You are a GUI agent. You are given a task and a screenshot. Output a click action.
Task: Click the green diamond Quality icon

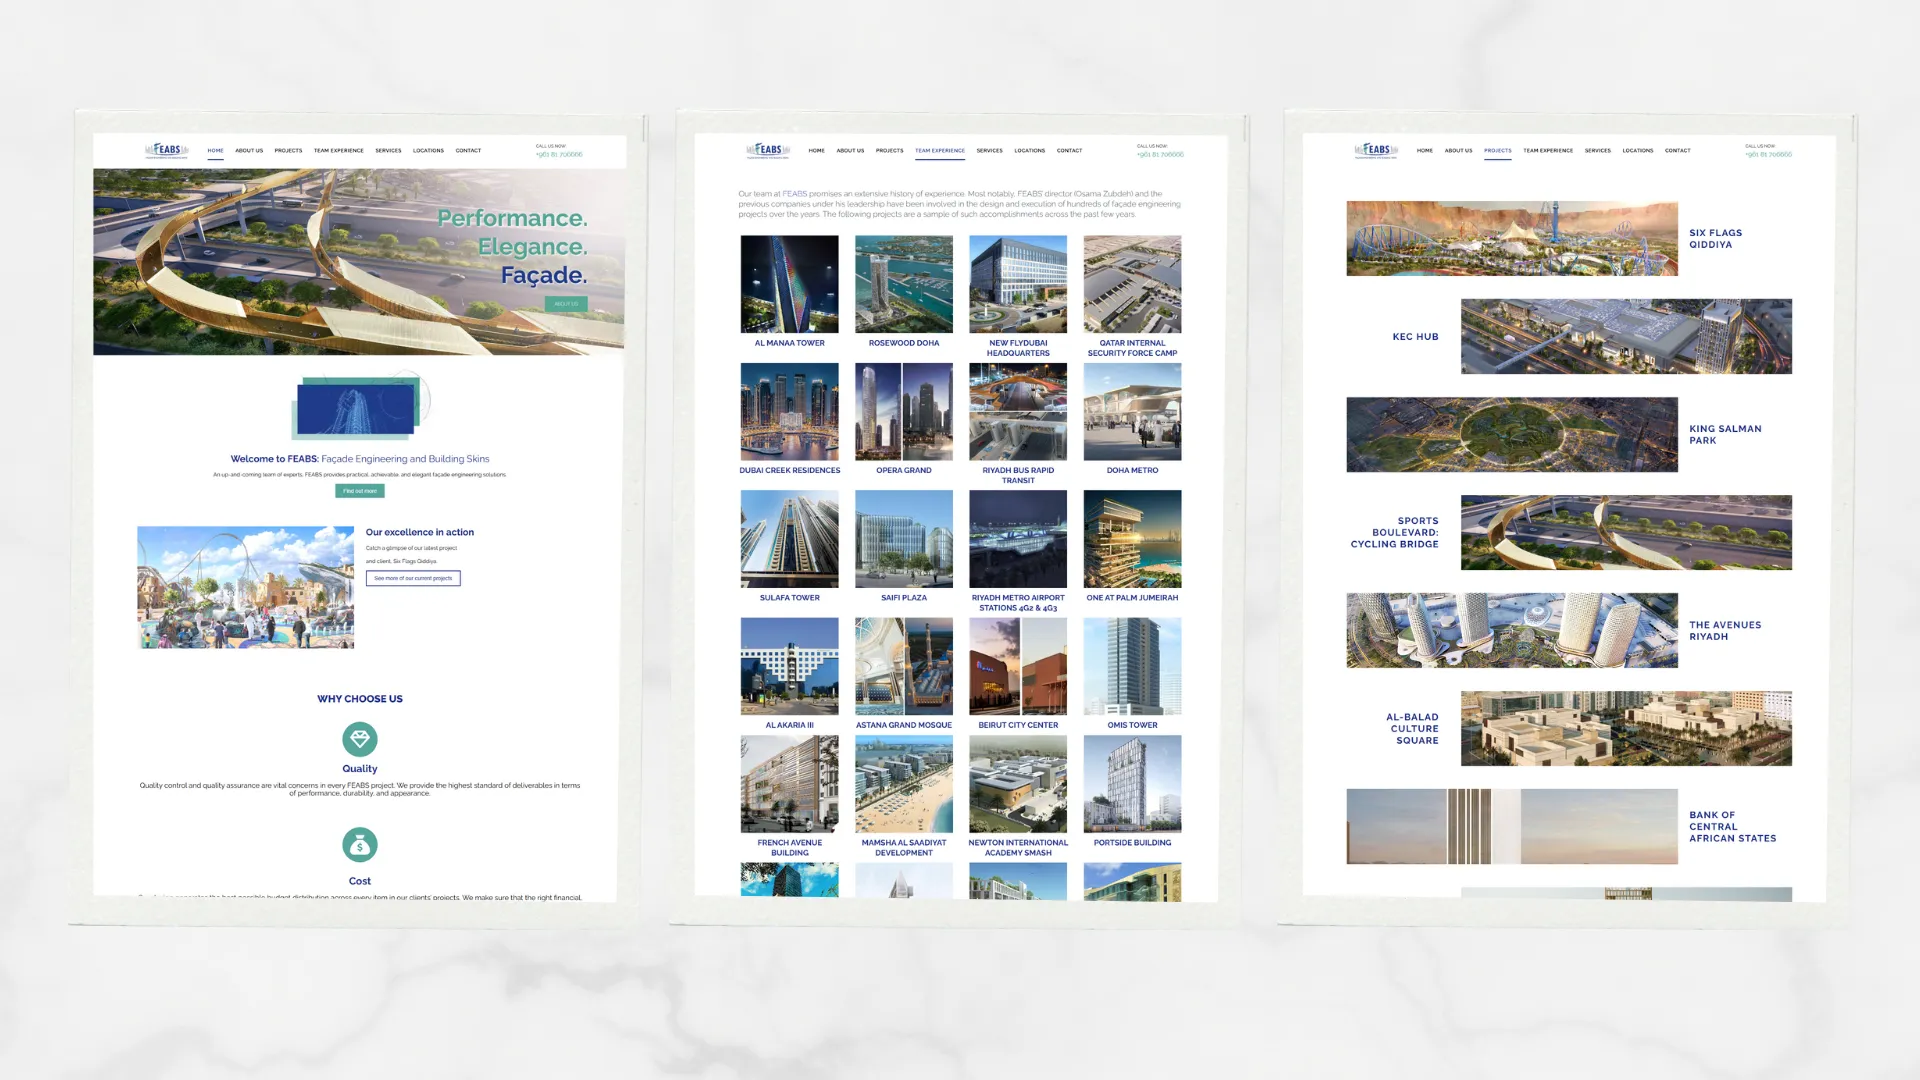[x=359, y=739]
